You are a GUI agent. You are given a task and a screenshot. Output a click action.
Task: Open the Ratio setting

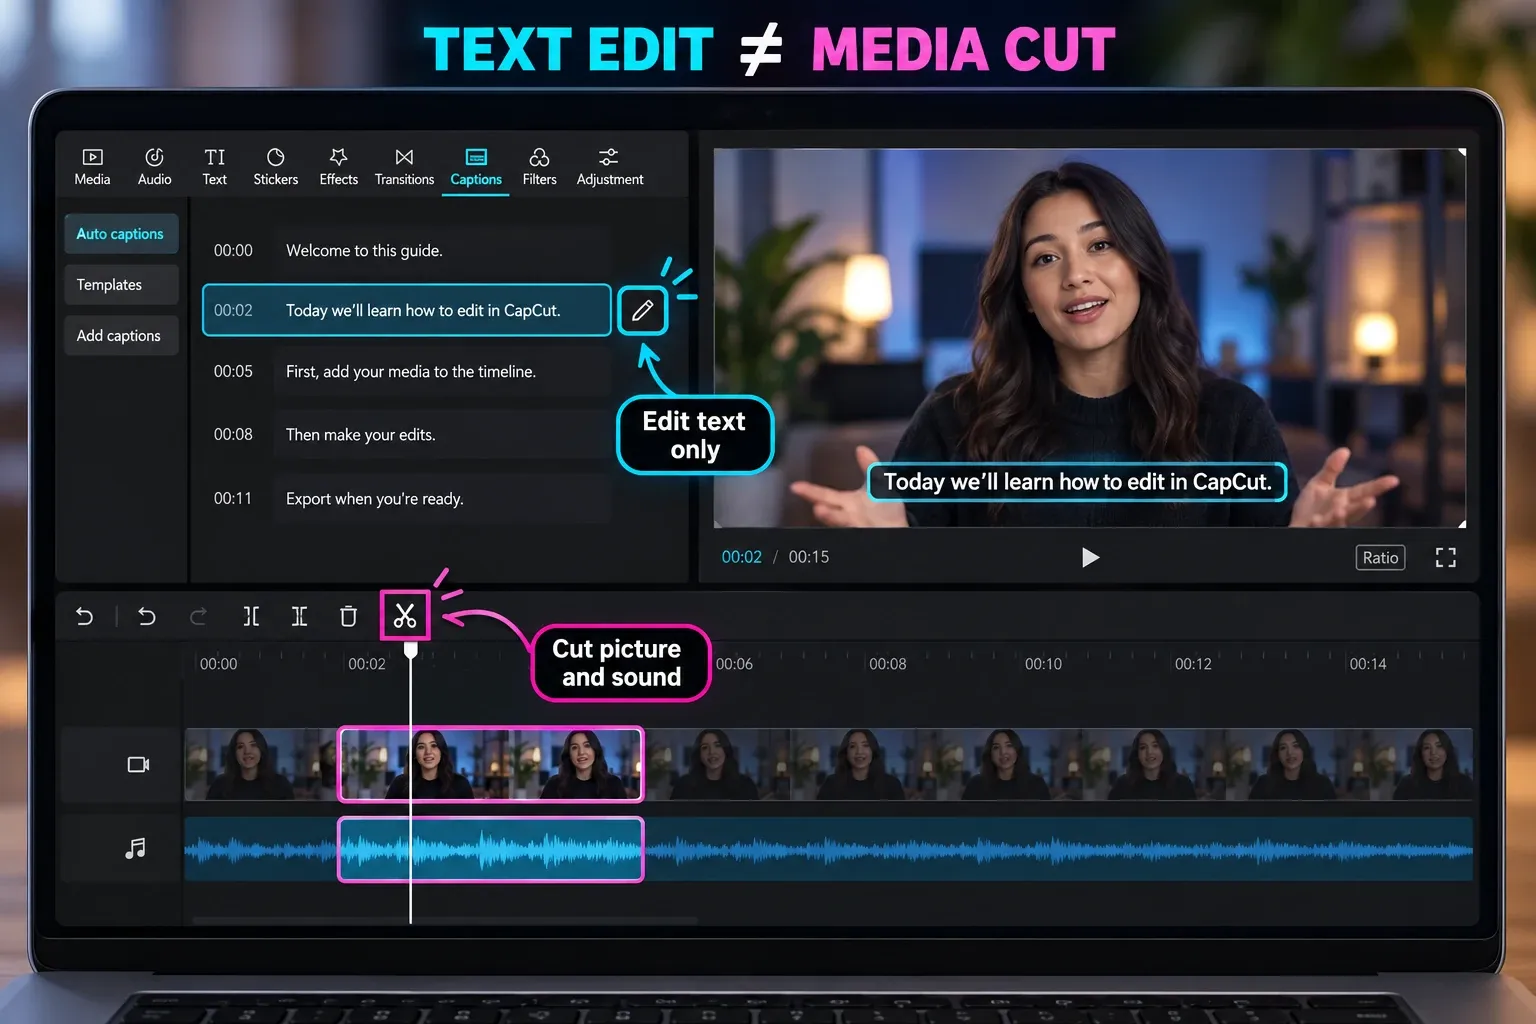click(1380, 557)
